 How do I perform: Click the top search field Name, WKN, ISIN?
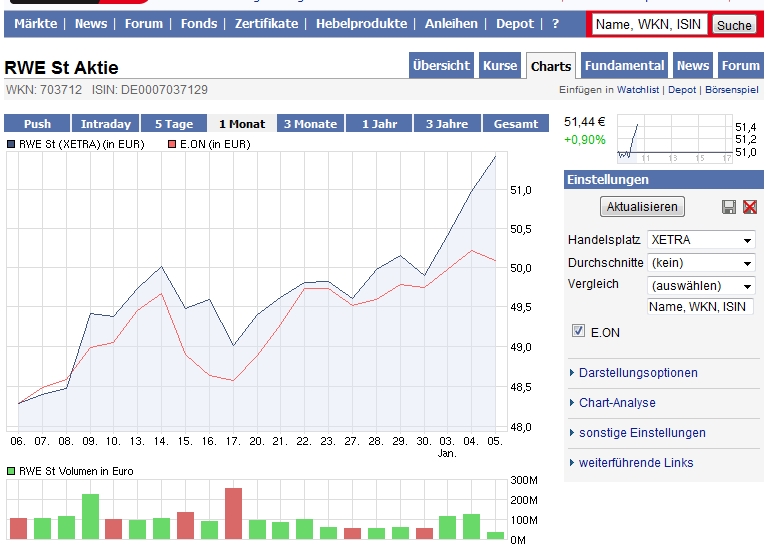(x=649, y=24)
